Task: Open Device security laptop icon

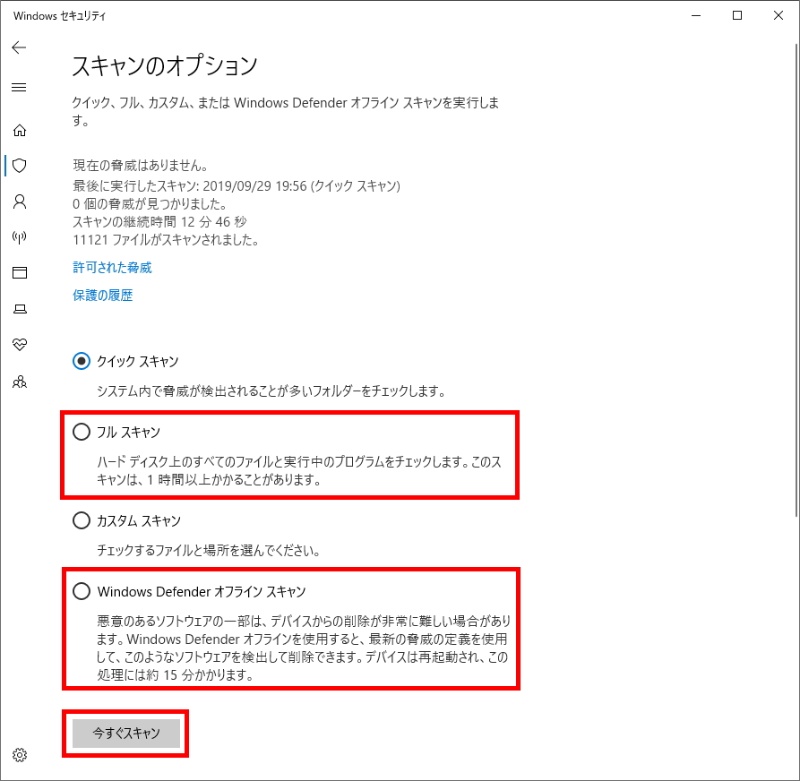Action: [x=18, y=309]
